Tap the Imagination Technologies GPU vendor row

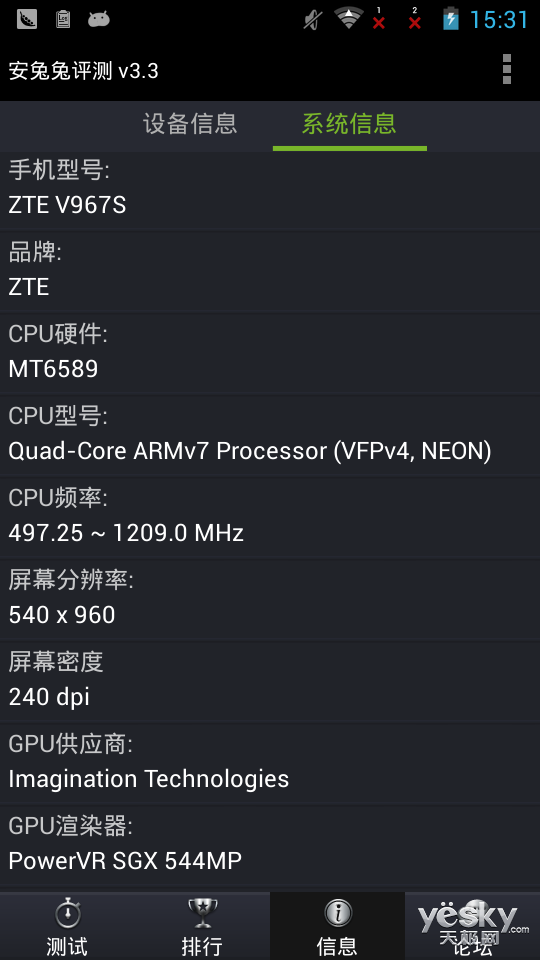(x=270, y=763)
